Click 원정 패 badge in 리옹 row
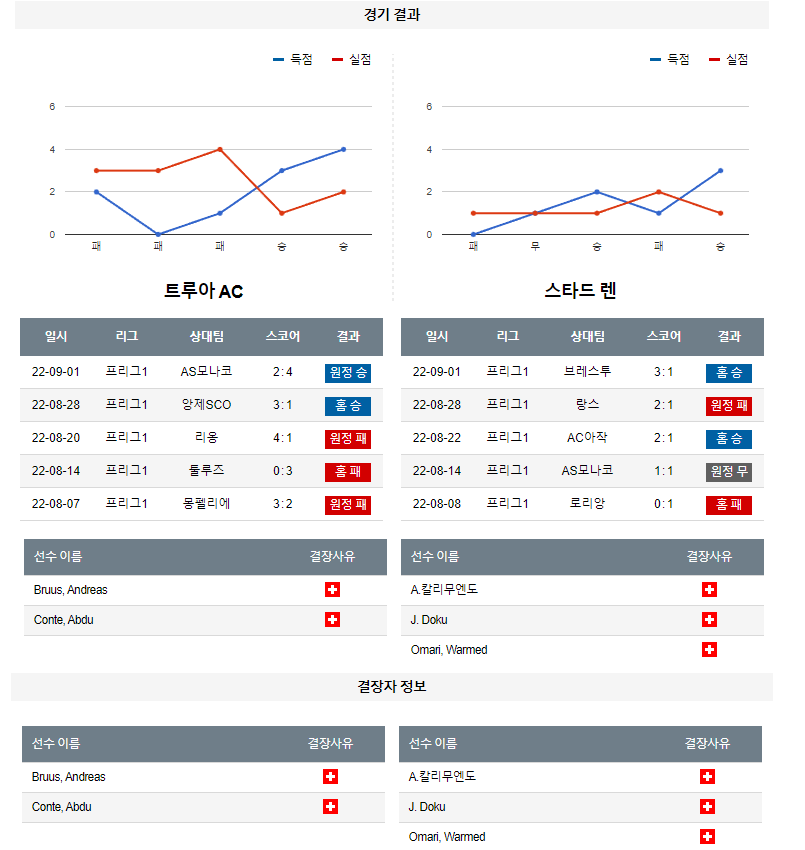Viewport: 805px width, 850px height. coord(348,439)
